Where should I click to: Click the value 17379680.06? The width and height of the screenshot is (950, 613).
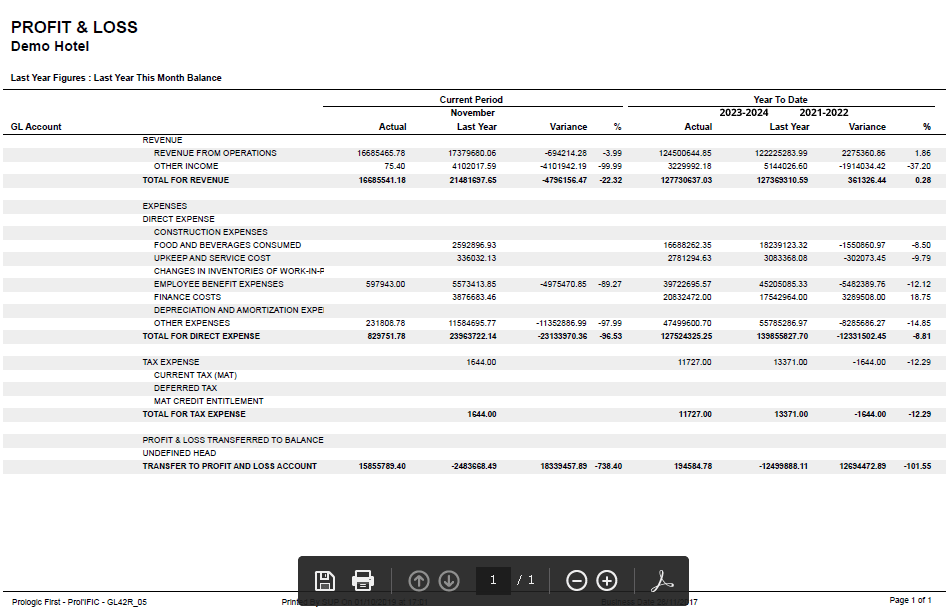(x=472, y=153)
